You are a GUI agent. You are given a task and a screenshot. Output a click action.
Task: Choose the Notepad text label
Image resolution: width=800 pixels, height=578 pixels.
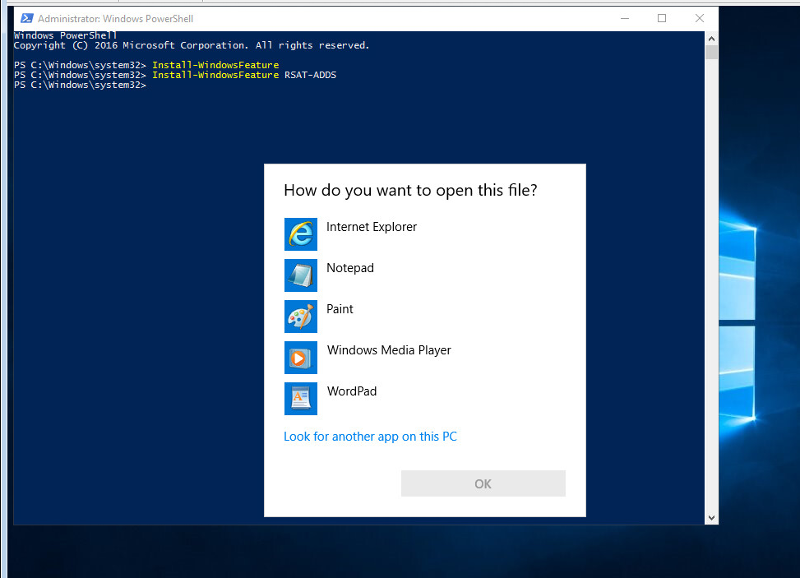(349, 268)
